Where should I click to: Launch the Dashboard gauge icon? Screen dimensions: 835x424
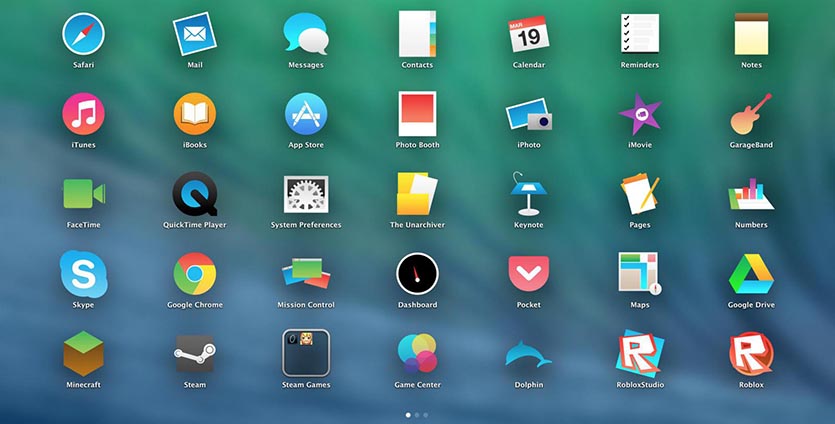417,274
